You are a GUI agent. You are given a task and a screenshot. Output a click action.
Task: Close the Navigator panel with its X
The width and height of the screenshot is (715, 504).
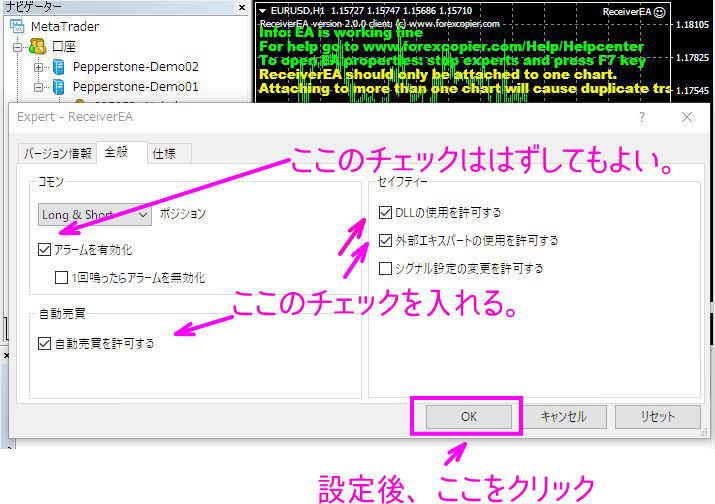[x=242, y=7]
